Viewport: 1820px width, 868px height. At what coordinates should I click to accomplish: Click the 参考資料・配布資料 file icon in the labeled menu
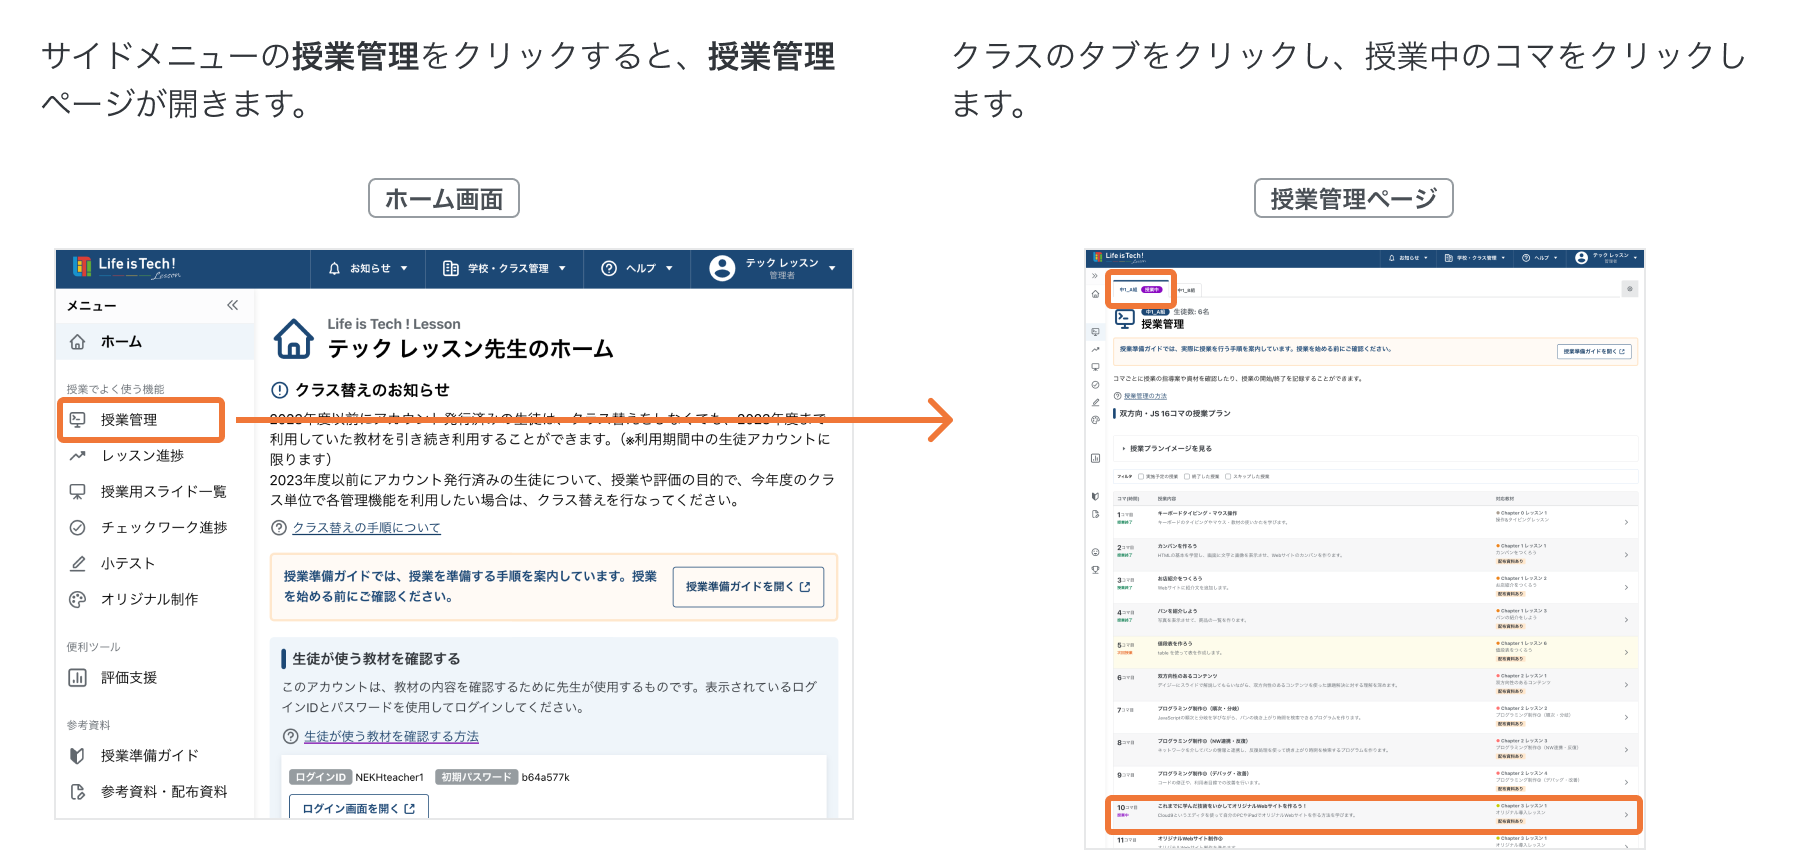[77, 792]
